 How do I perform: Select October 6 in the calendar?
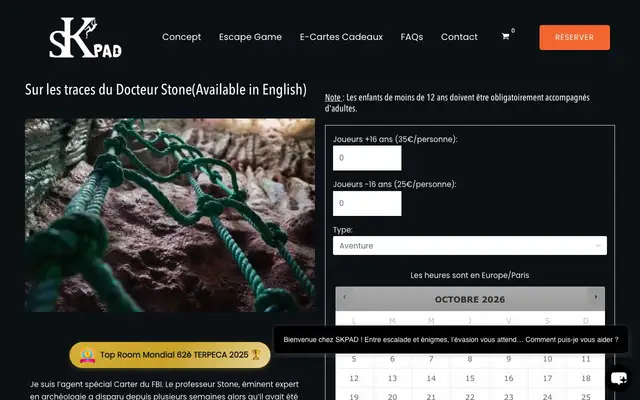click(392, 359)
